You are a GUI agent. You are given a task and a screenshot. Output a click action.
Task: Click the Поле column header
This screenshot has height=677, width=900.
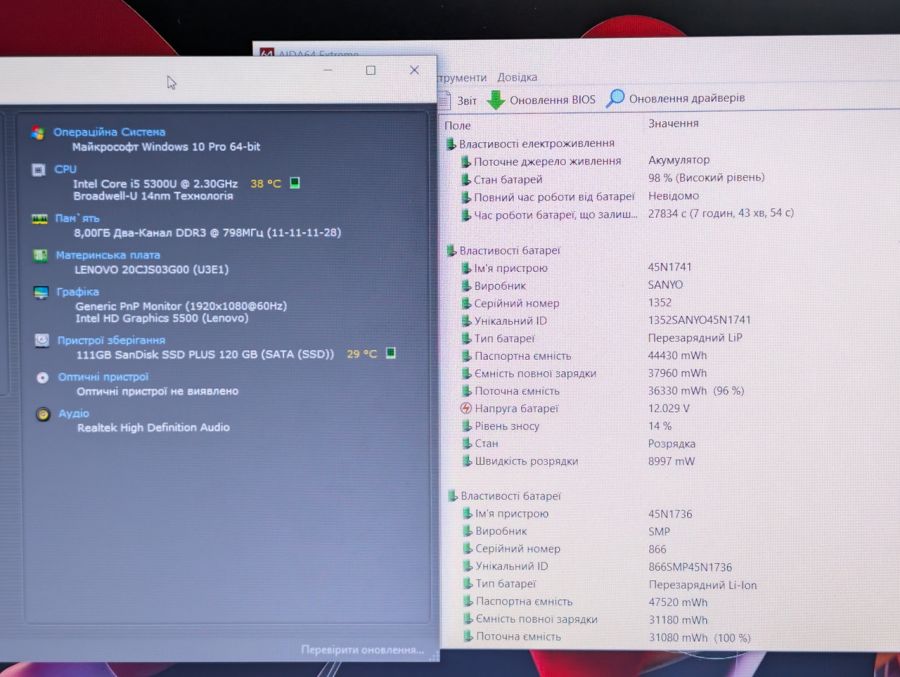click(x=457, y=125)
